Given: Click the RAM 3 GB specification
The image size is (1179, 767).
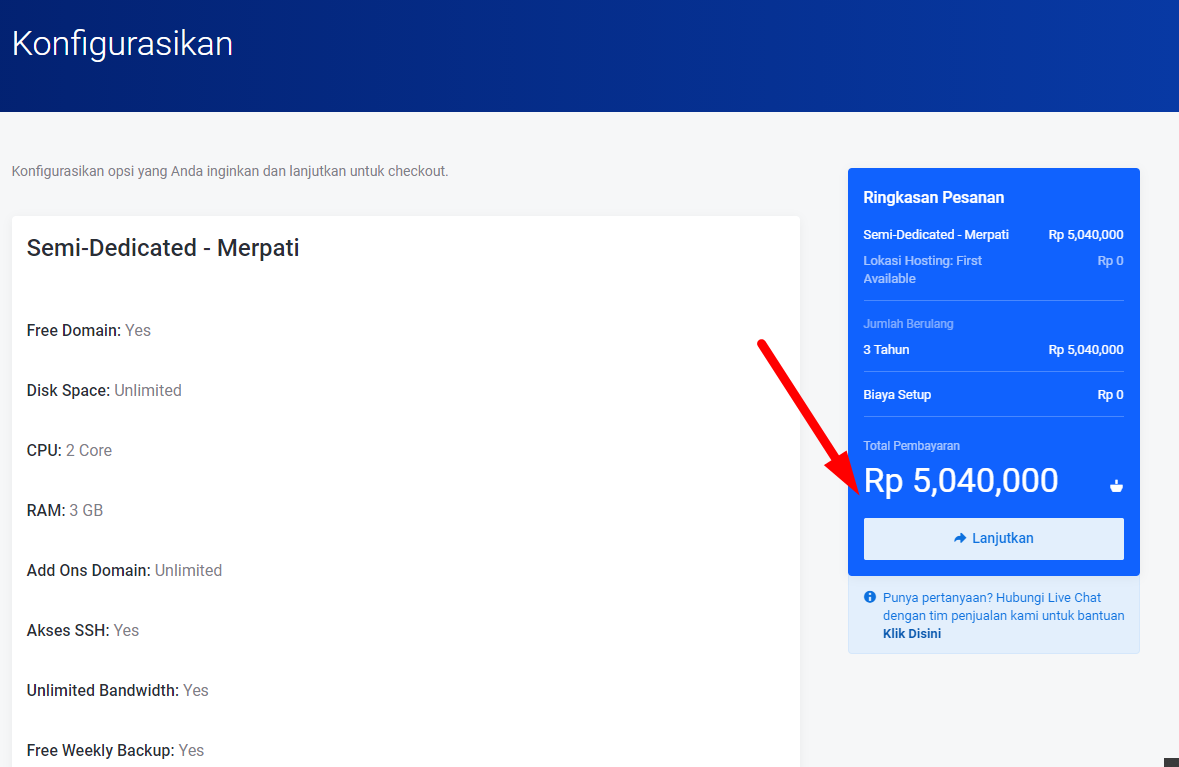Looking at the screenshot, I should pyautogui.click(x=65, y=510).
